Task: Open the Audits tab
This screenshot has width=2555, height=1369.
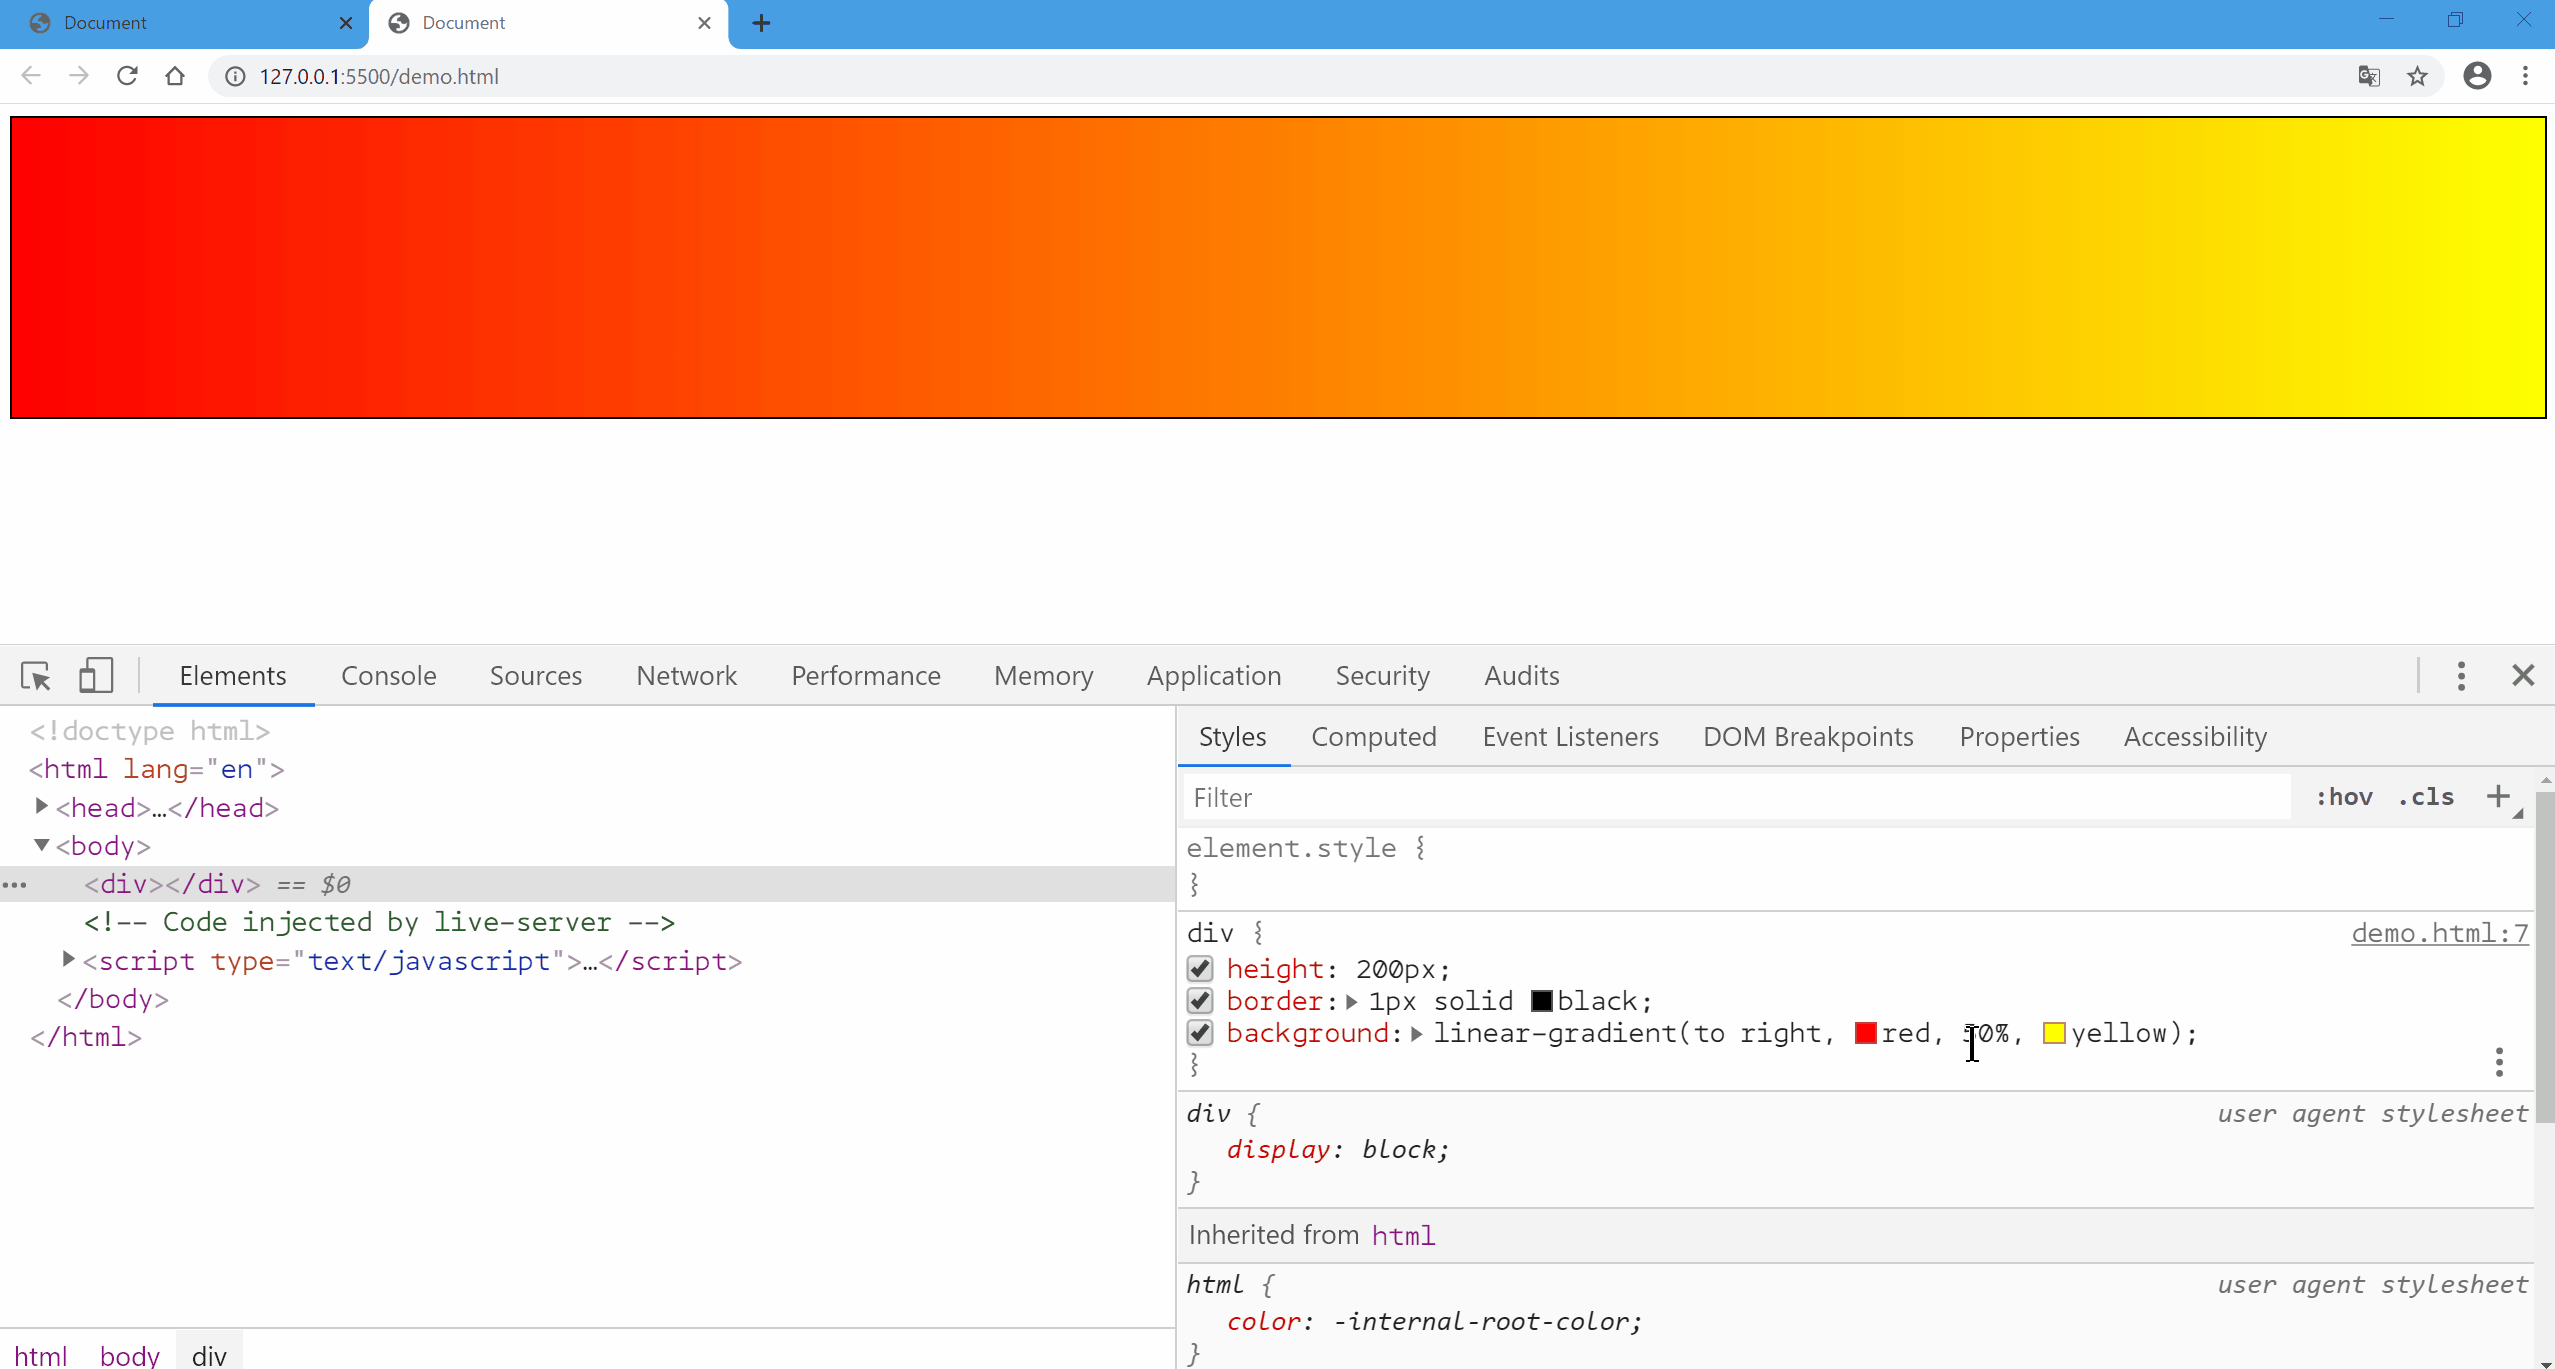Action: click(1522, 676)
